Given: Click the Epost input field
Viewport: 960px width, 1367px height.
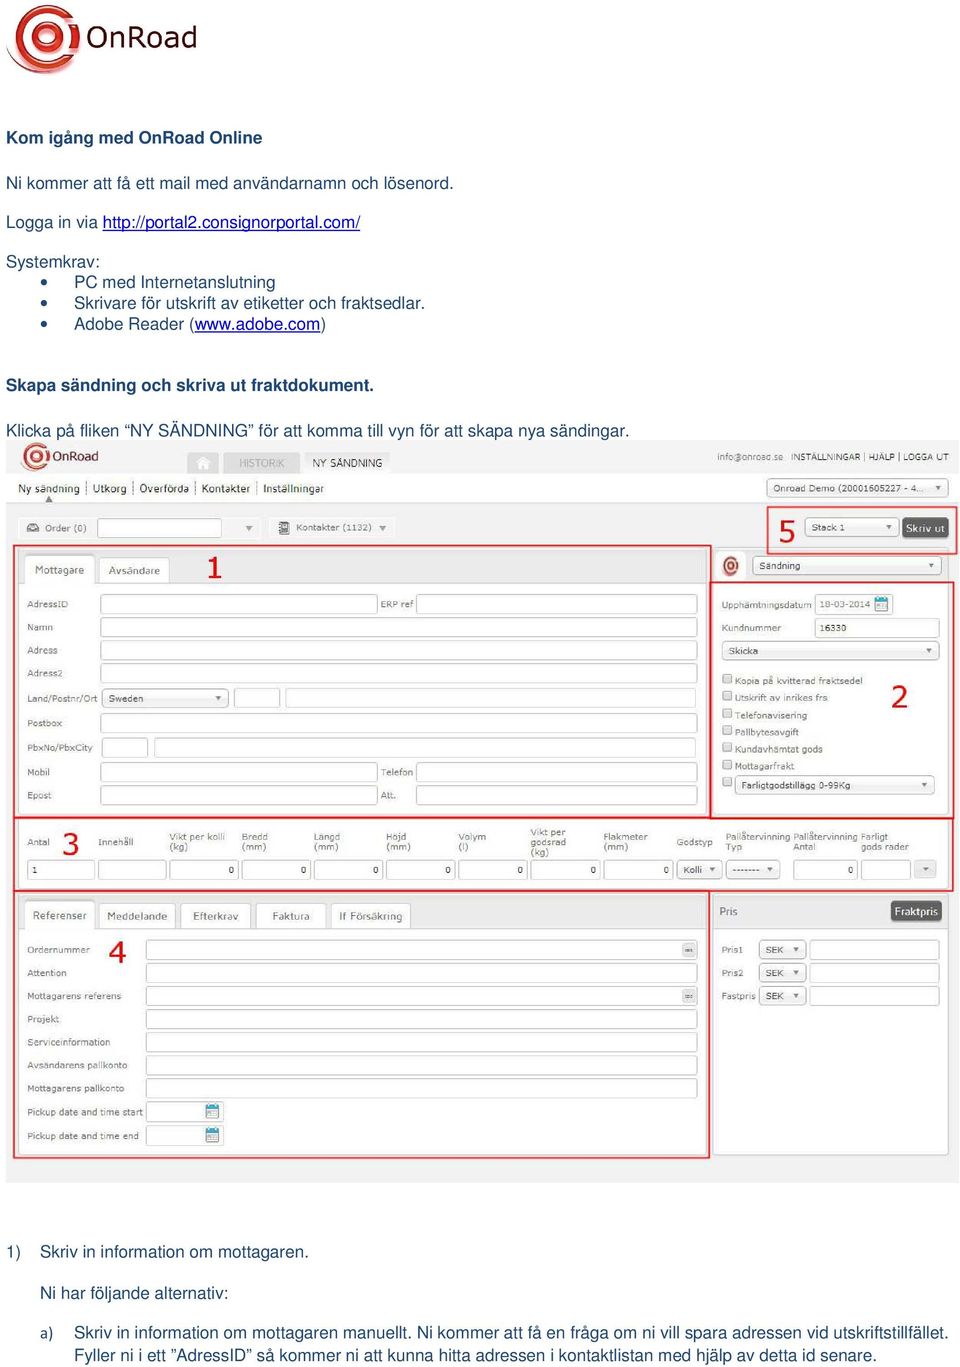Looking at the screenshot, I should coord(239,795).
